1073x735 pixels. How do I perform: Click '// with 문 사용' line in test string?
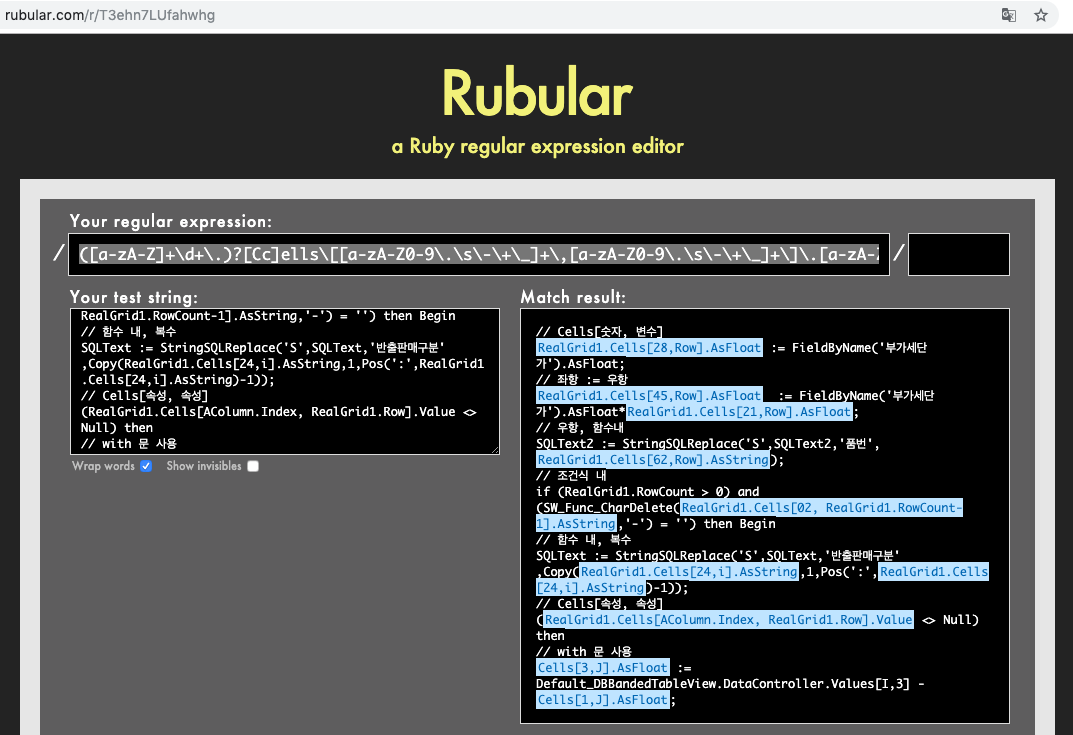[x=129, y=443]
